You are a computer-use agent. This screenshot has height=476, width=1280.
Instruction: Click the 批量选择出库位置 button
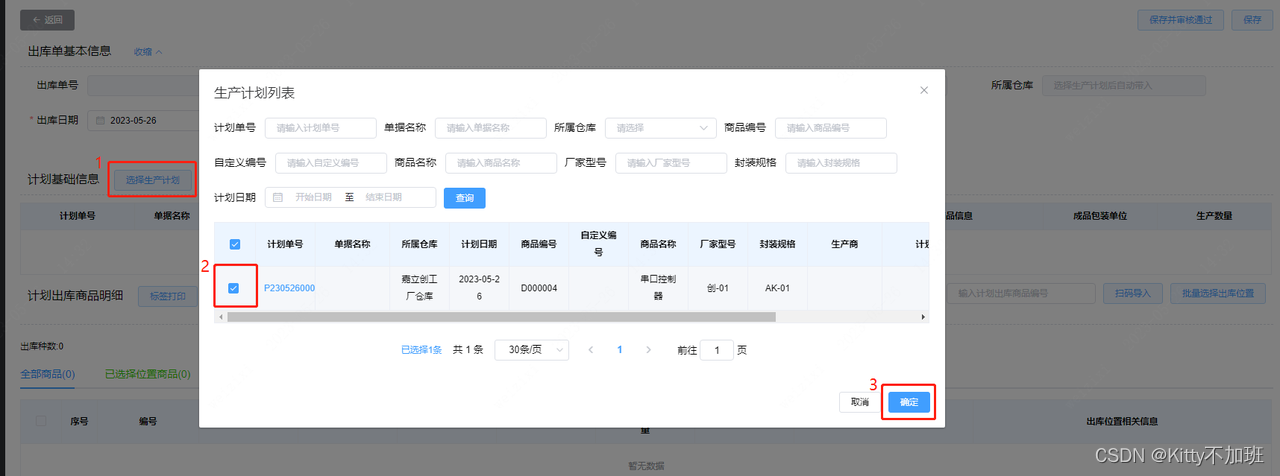pyautogui.click(x=1216, y=294)
